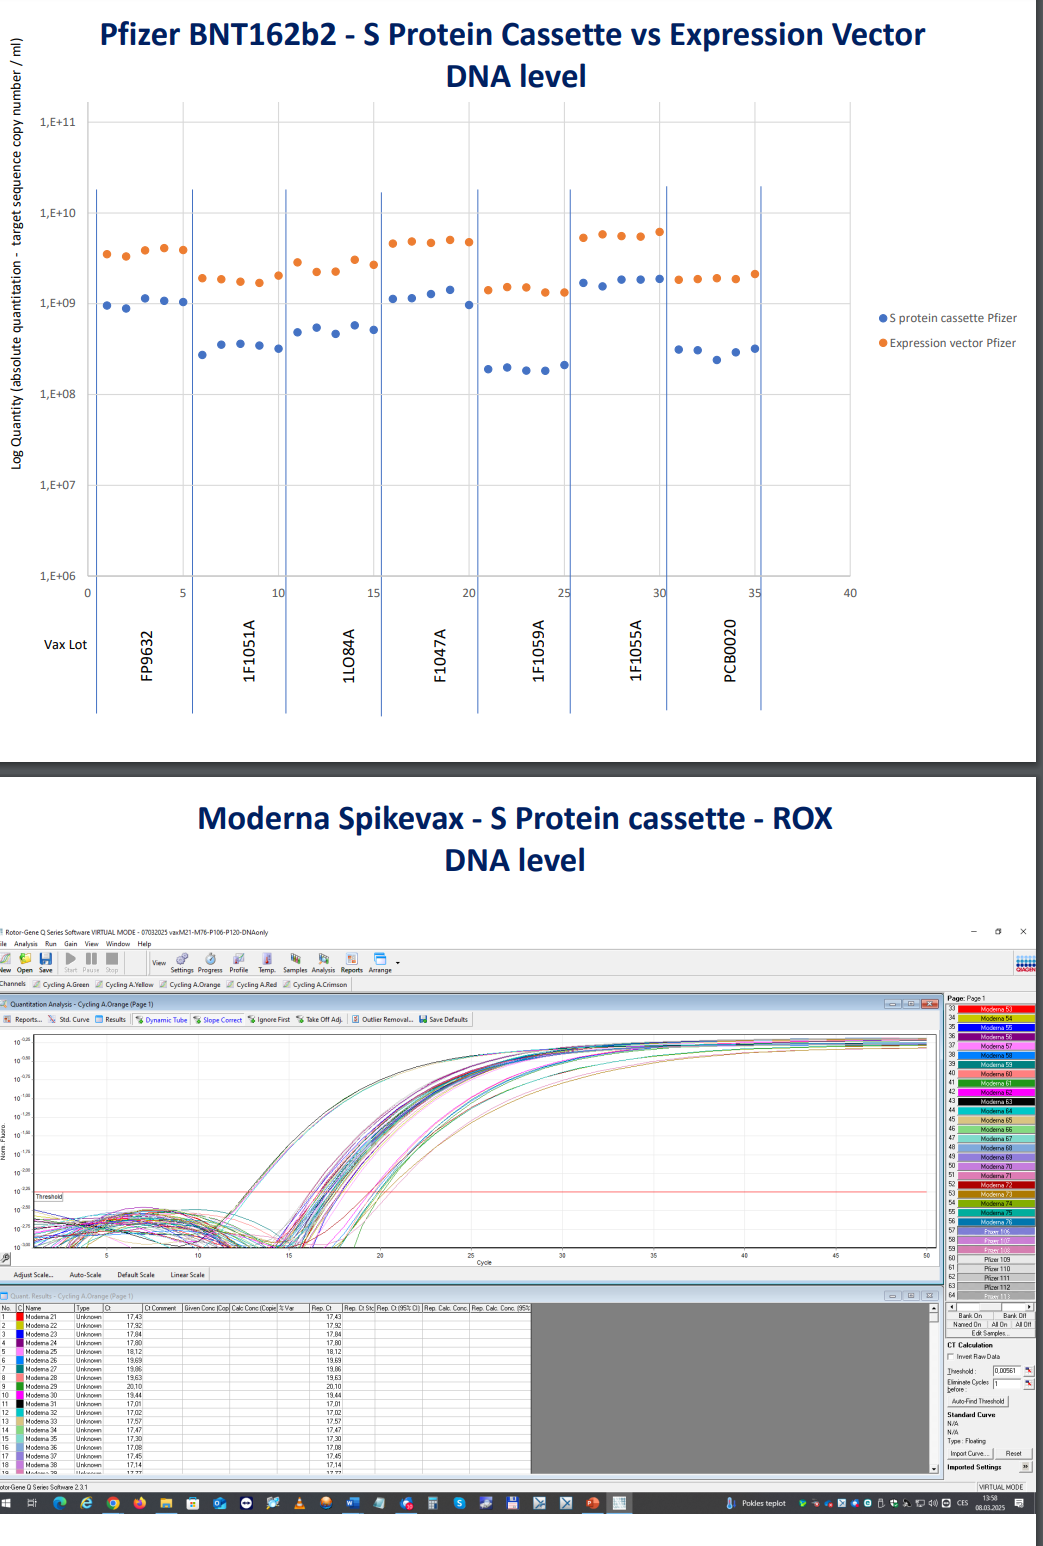Viewport: 1043px width, 1546px height.
Task: Click the Start run icon
Action: click(x=71, y=962)
